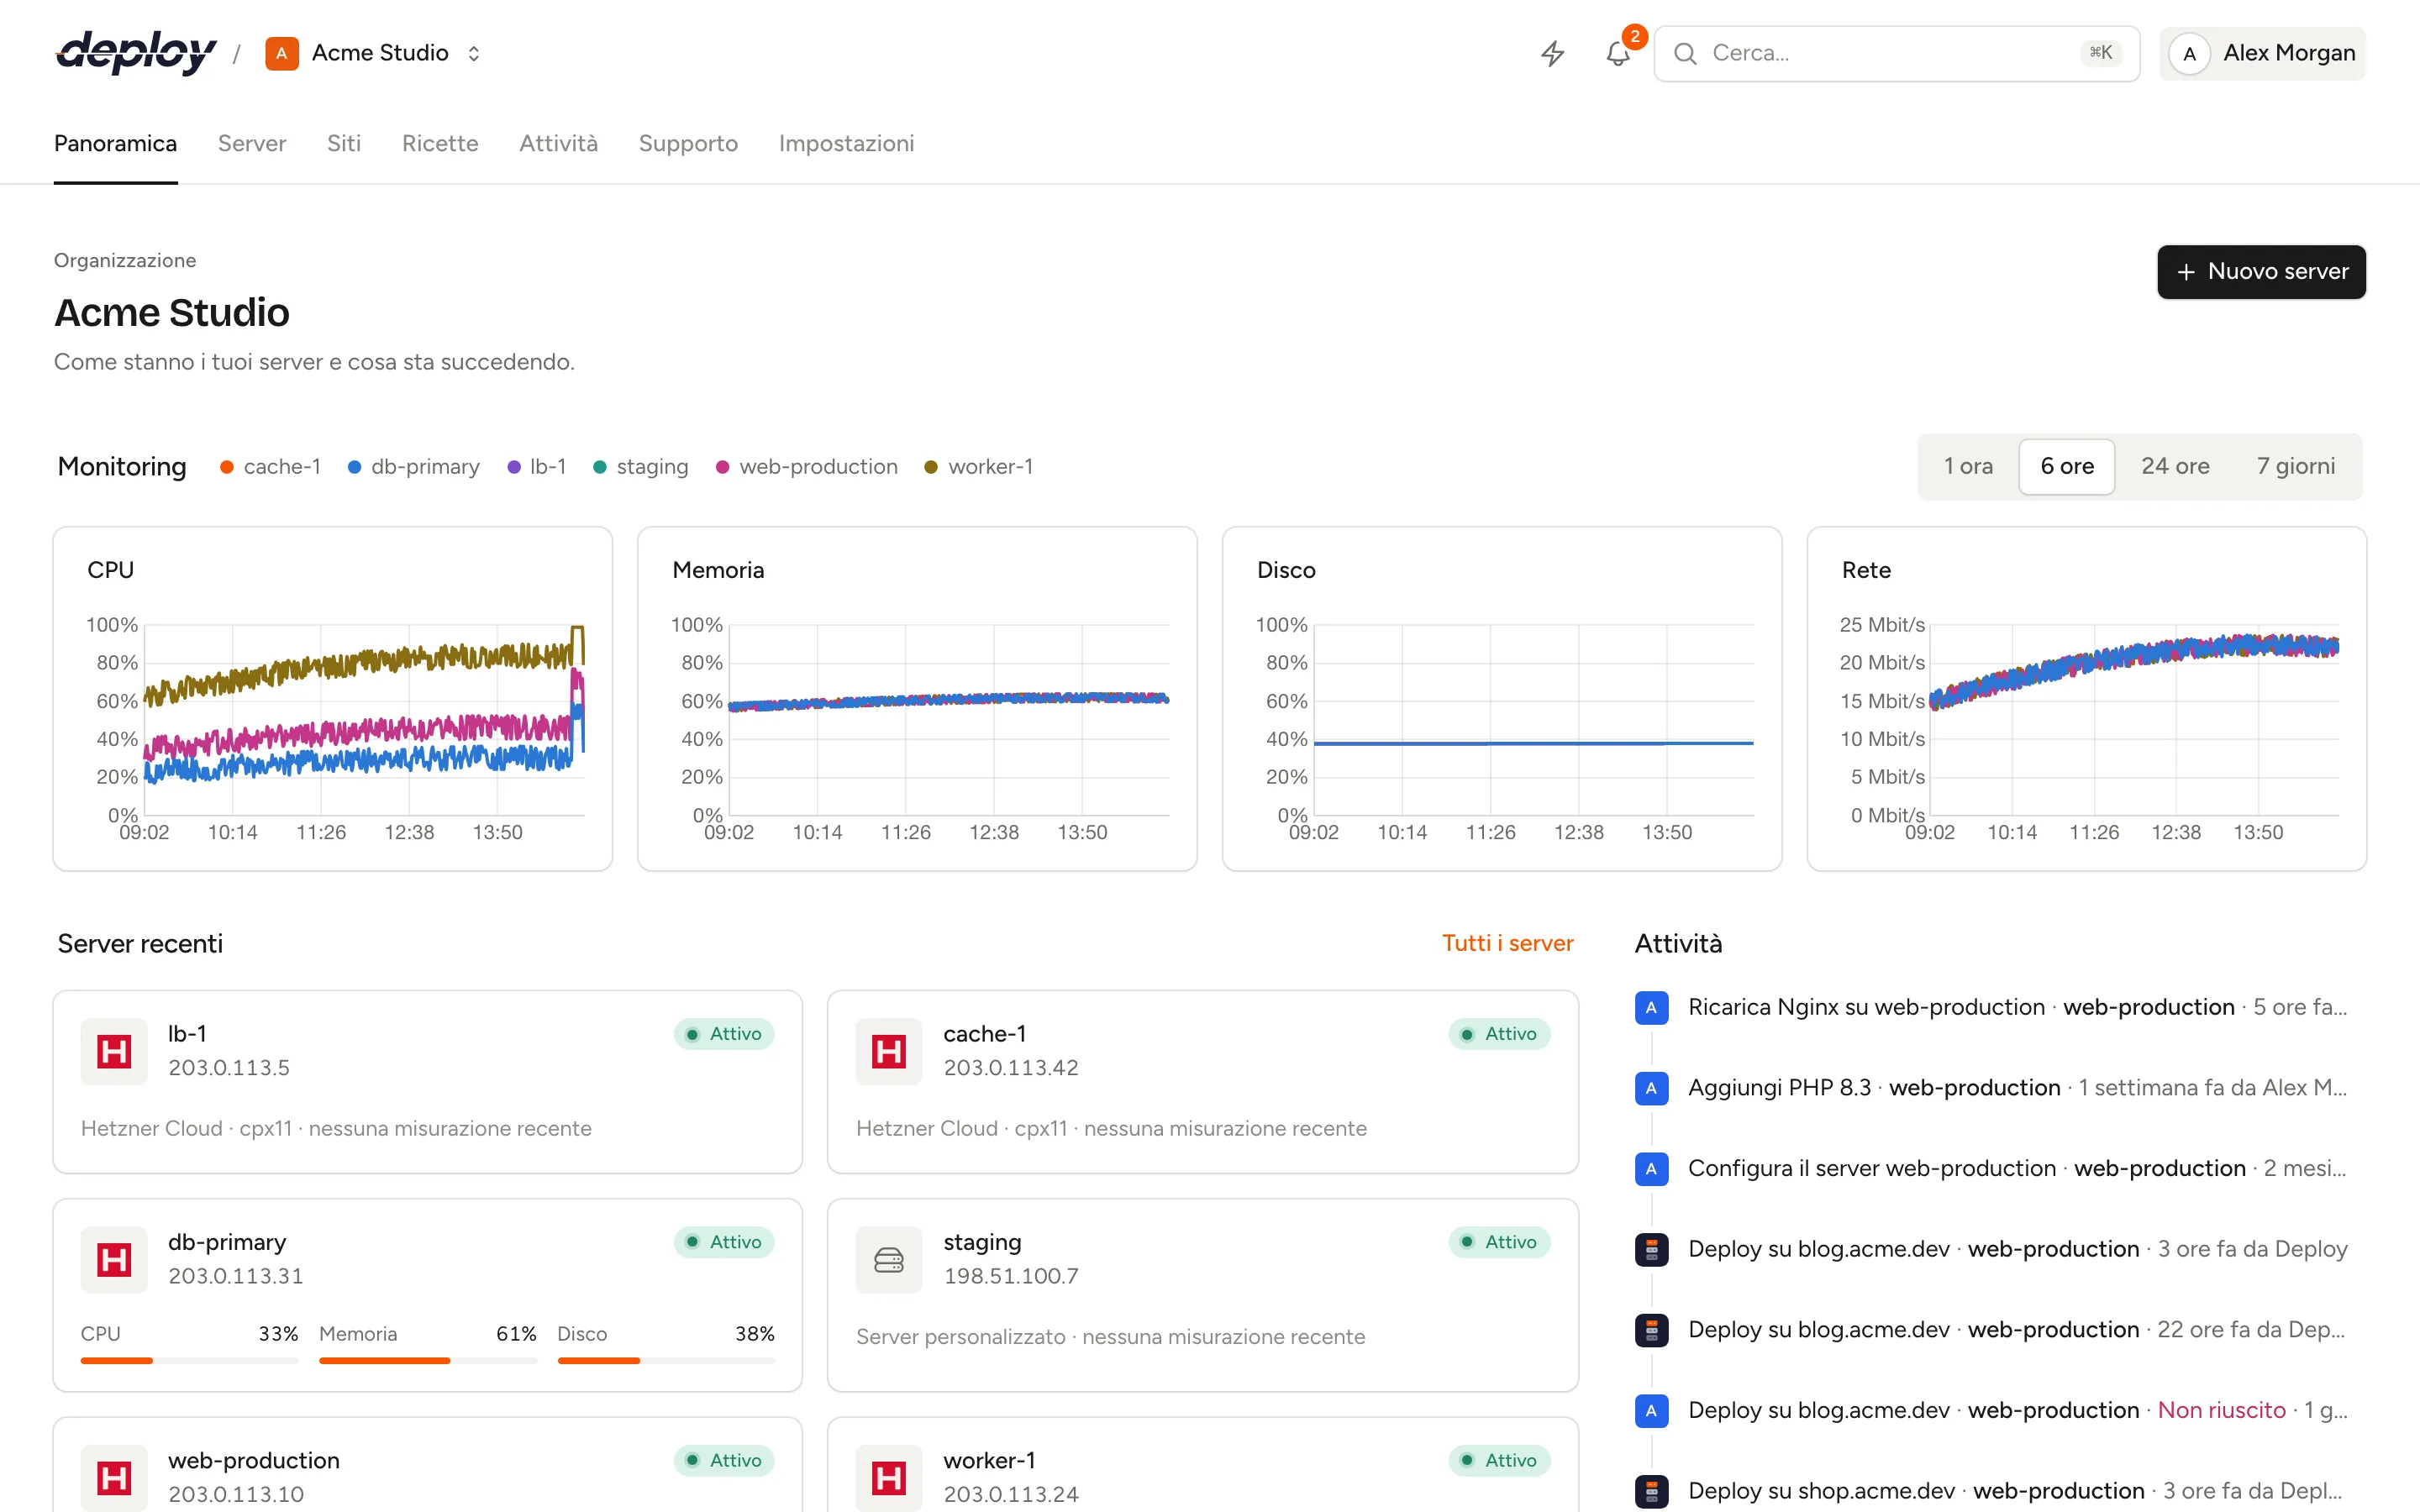Open the notifications bell icon
This screenshot has width=2420, height=1512.
1618,53
